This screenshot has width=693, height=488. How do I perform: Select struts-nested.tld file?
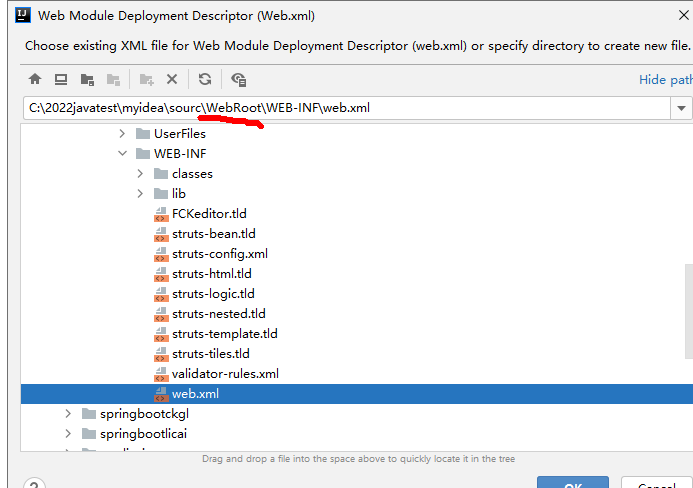[x=219, y=314]
